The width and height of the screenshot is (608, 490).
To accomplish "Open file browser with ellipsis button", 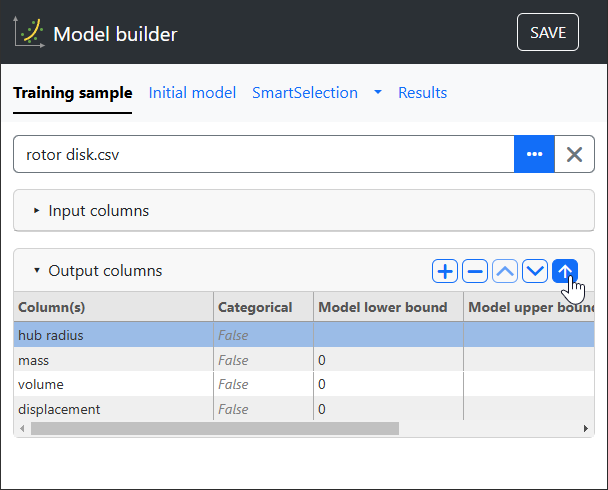I will [534, 155].
